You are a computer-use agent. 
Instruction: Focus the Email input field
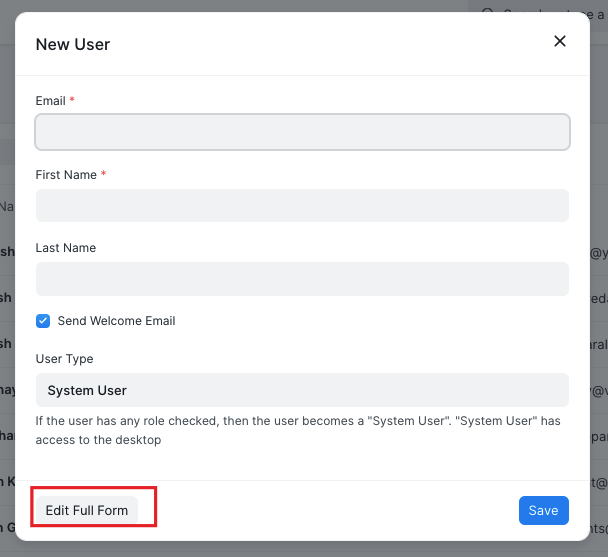302,132
